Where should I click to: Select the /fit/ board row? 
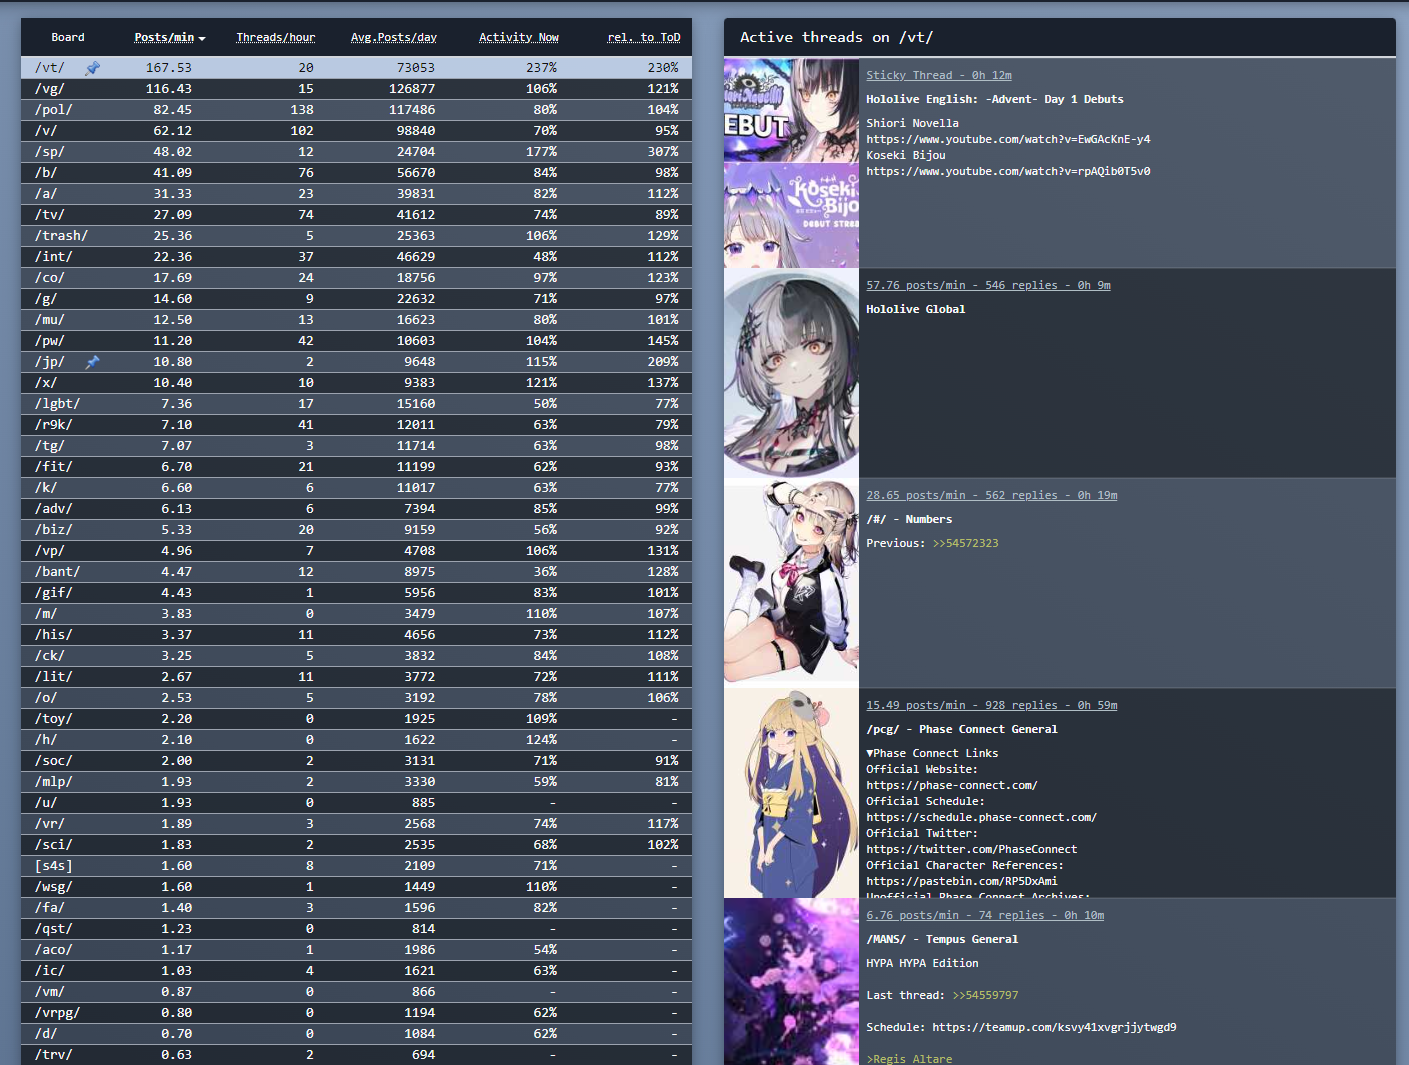[356, 467]
